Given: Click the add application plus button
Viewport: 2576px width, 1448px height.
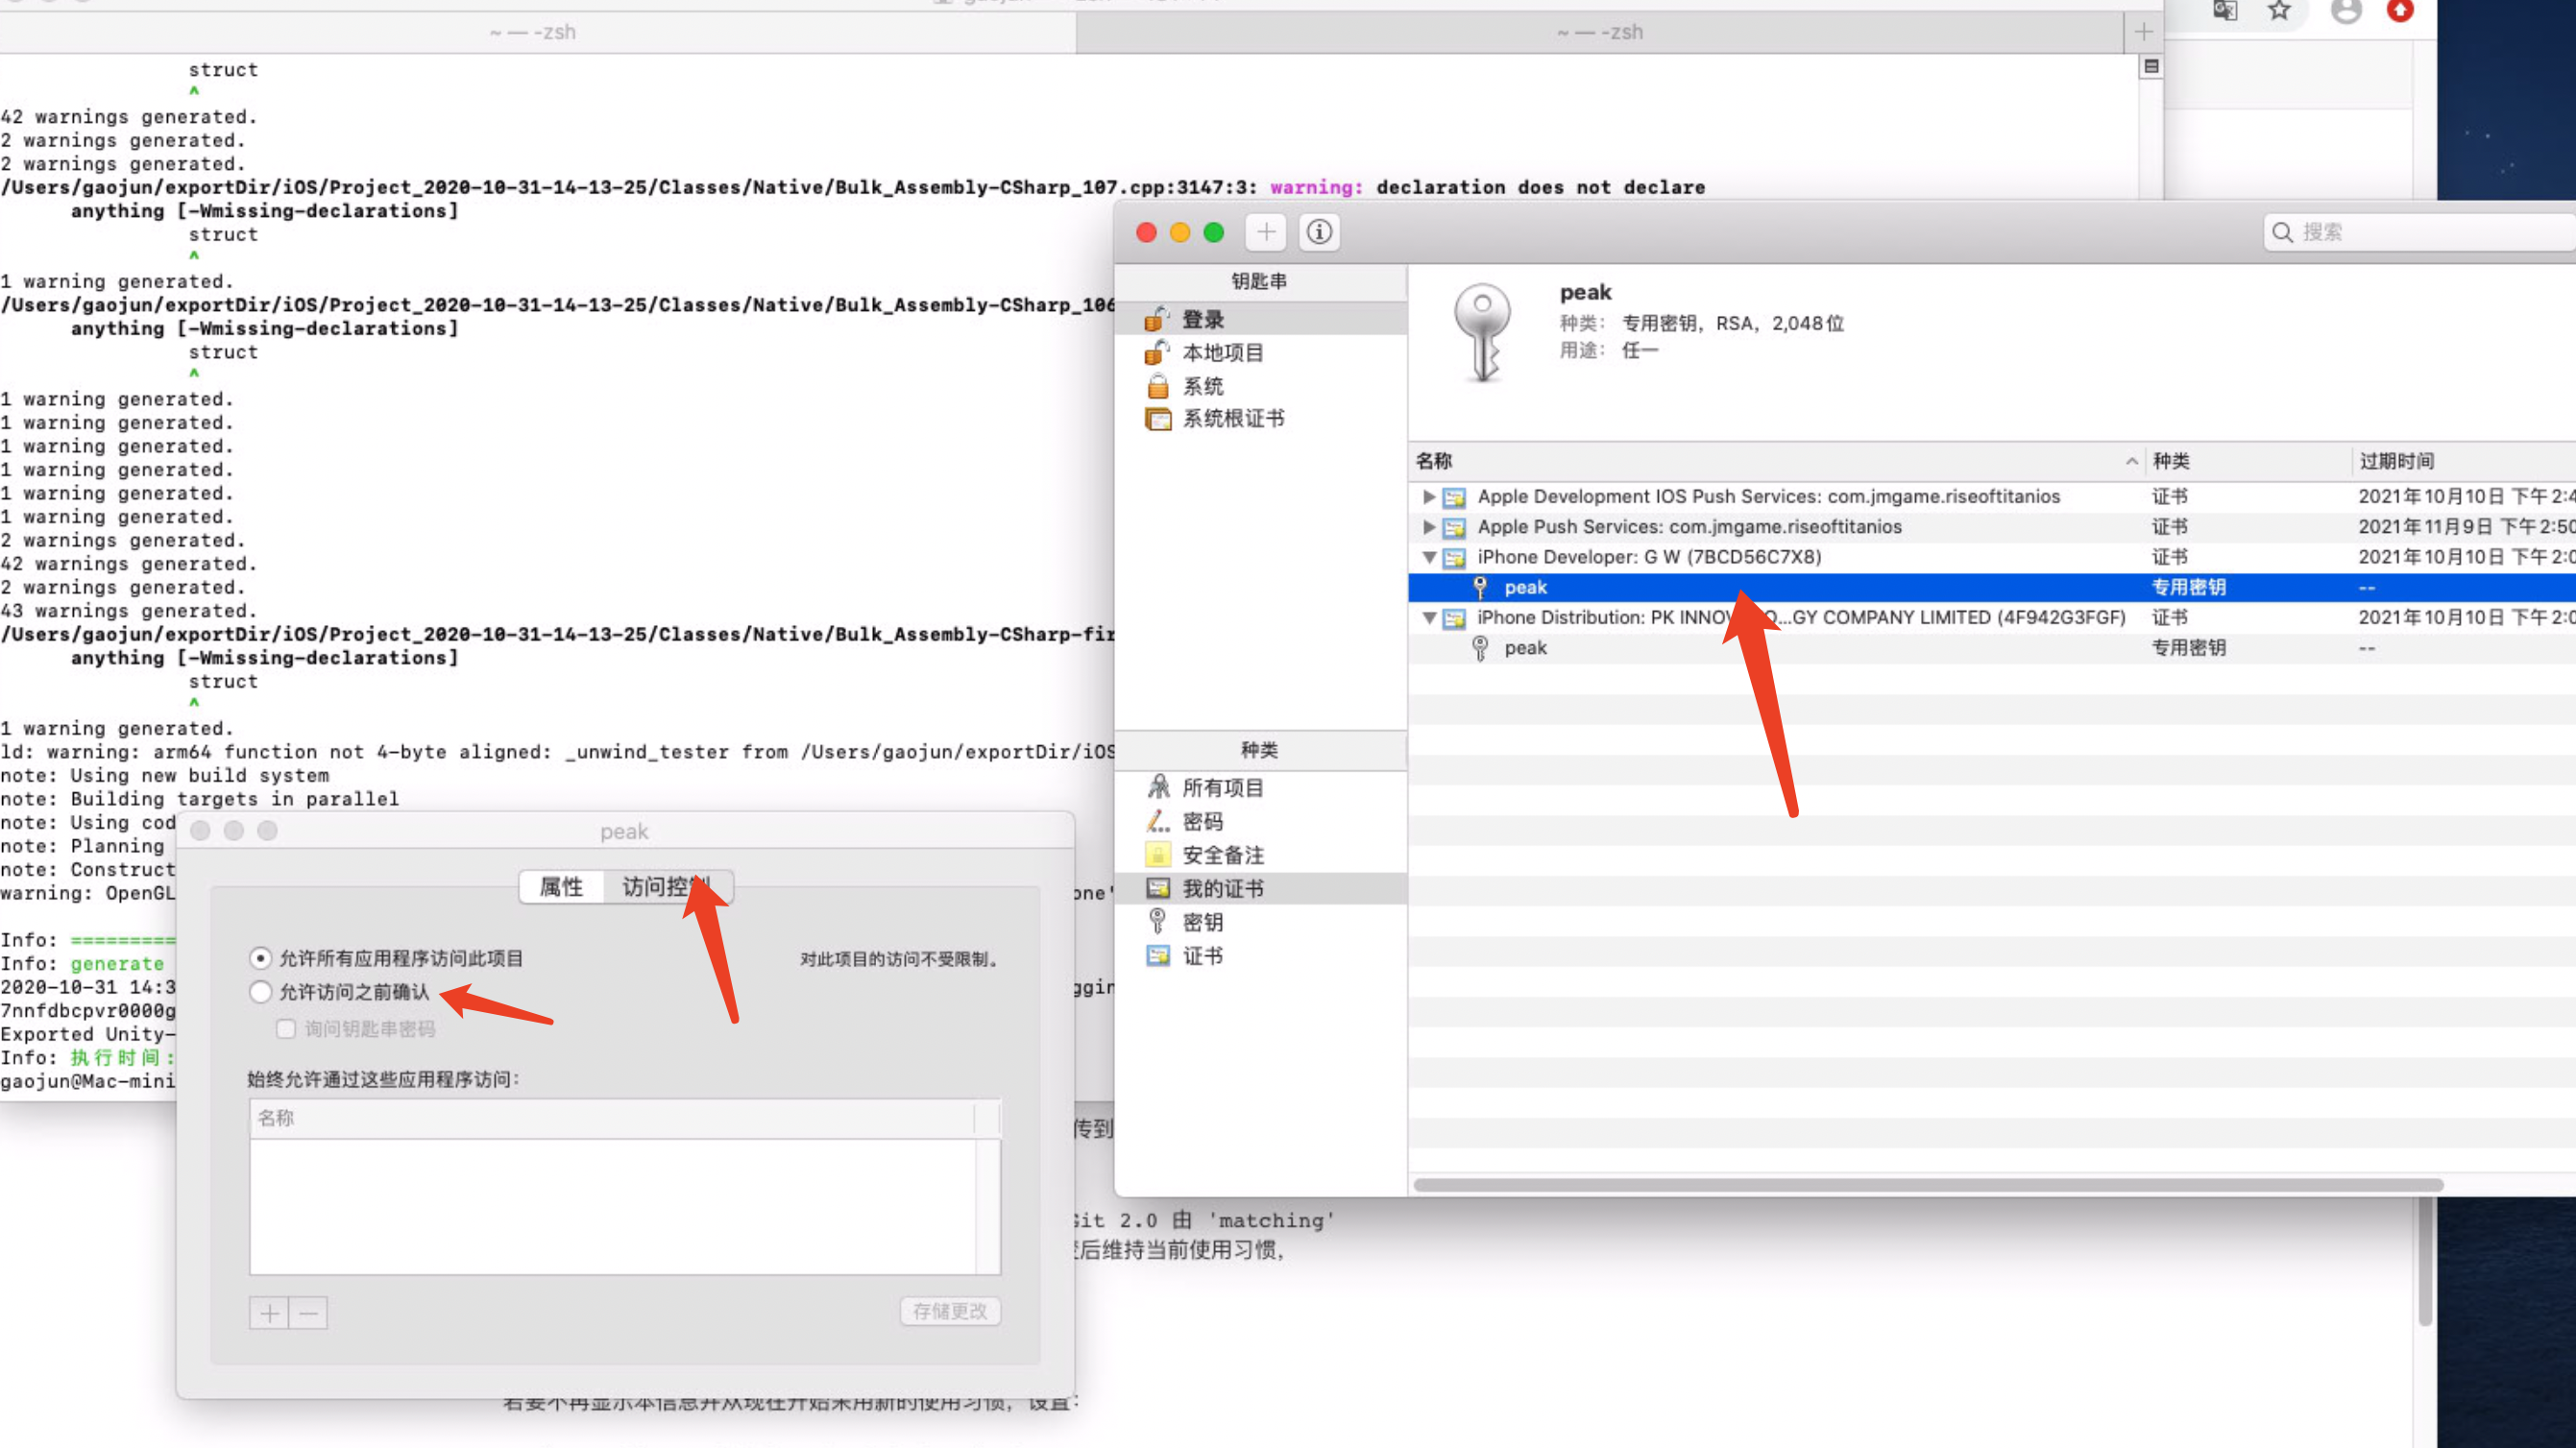Looking at the screenshot, I should click(269, 1313).
